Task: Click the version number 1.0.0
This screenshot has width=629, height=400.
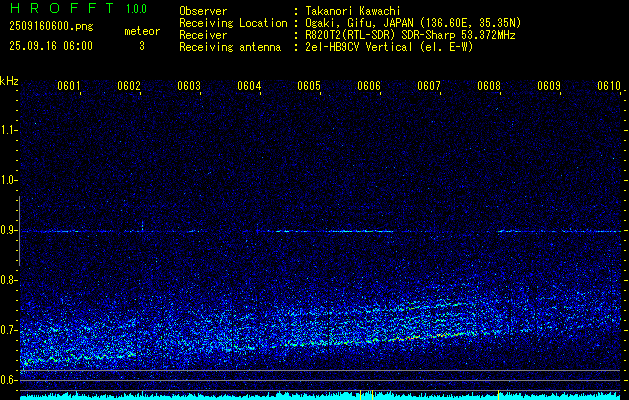Action: [136, 8]
